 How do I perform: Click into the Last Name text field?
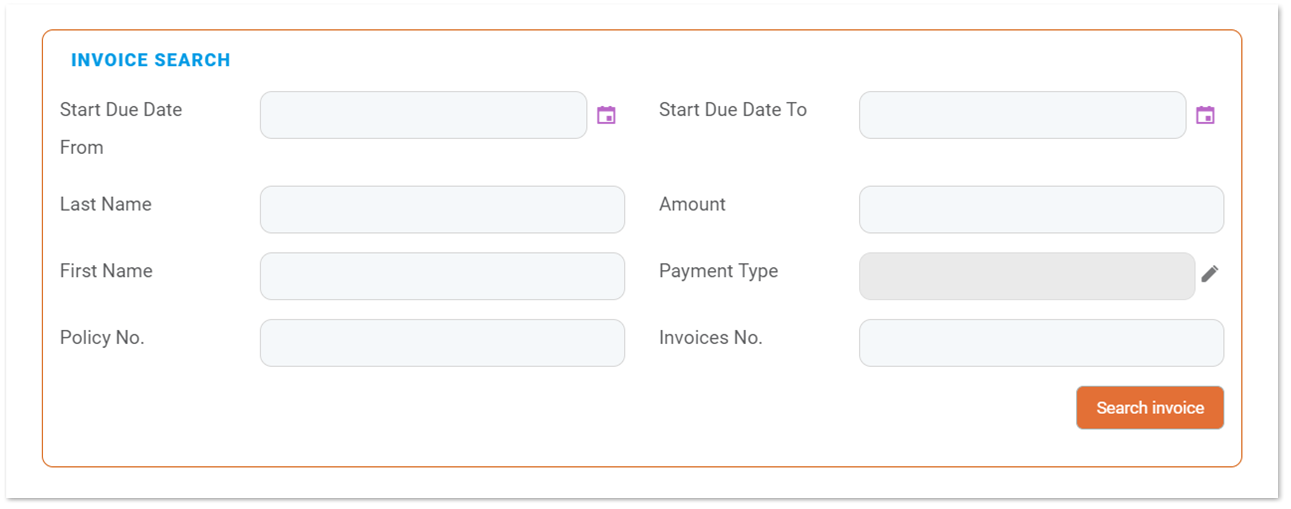(x=442, y=209)
